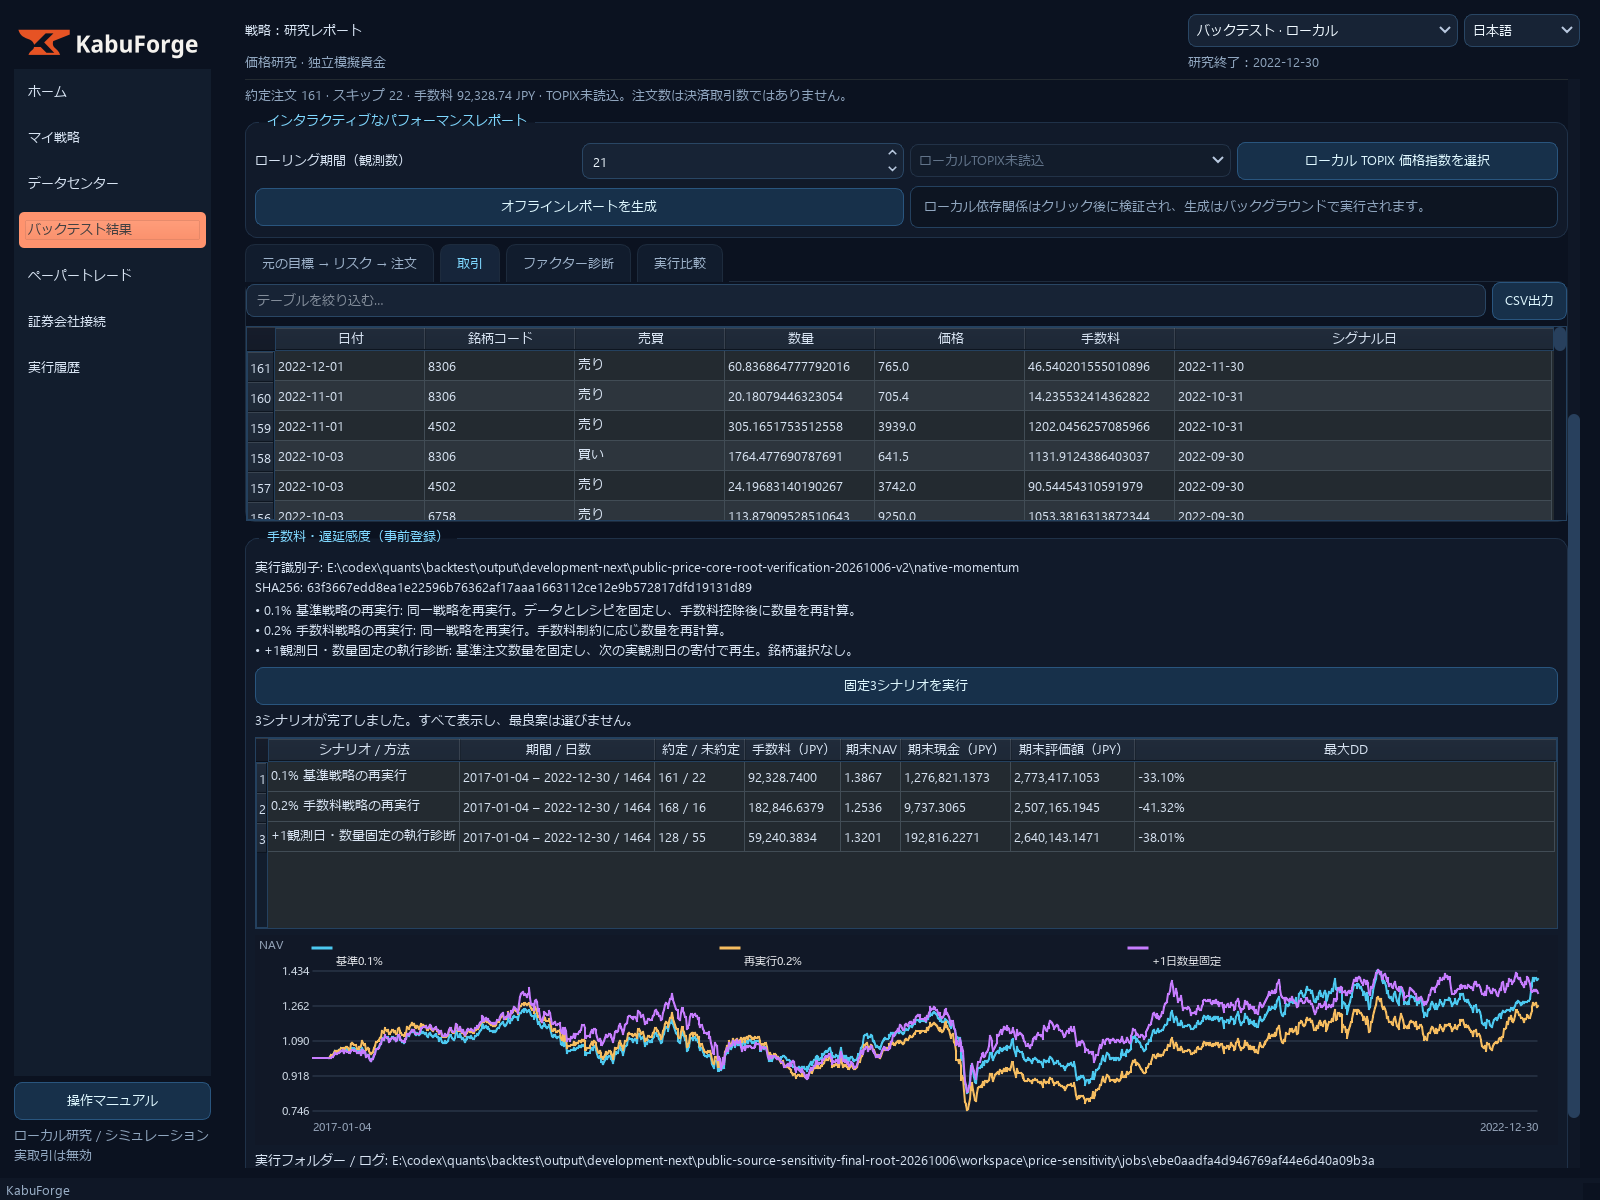
Task: Sort trades by 日付 column header
Action: point(350,338)
